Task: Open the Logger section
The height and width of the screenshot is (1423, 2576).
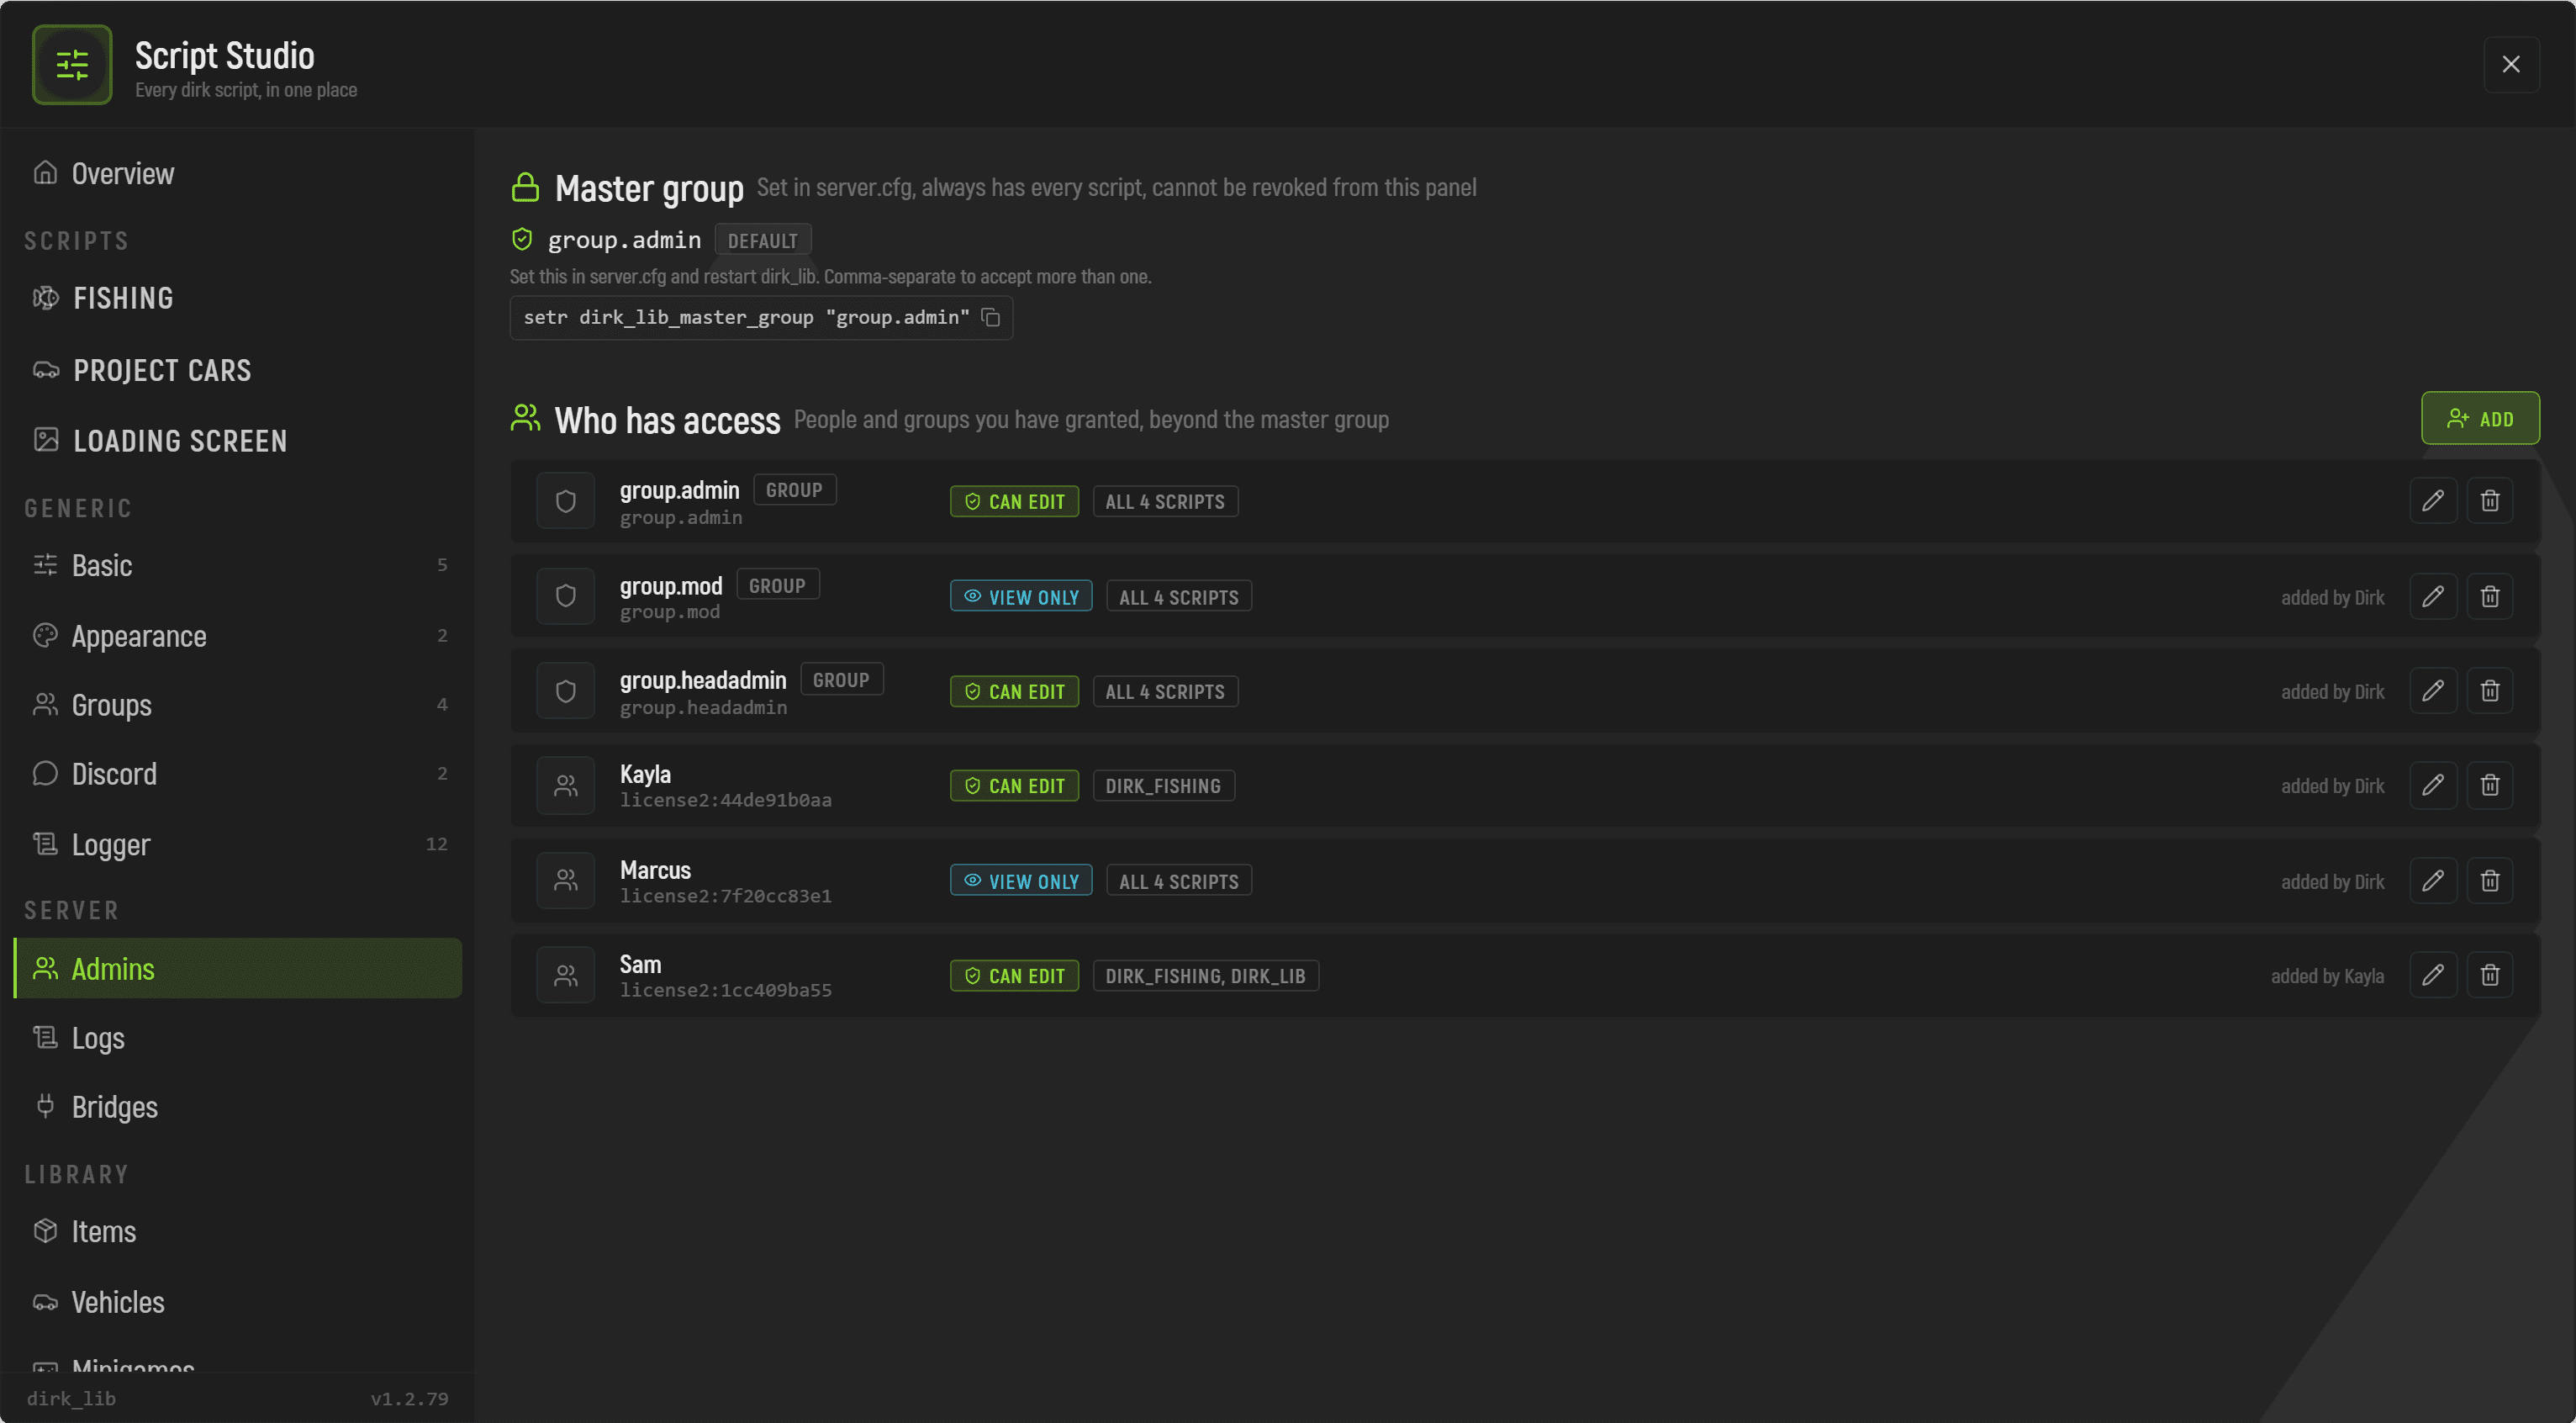Action: pos(237,845)
